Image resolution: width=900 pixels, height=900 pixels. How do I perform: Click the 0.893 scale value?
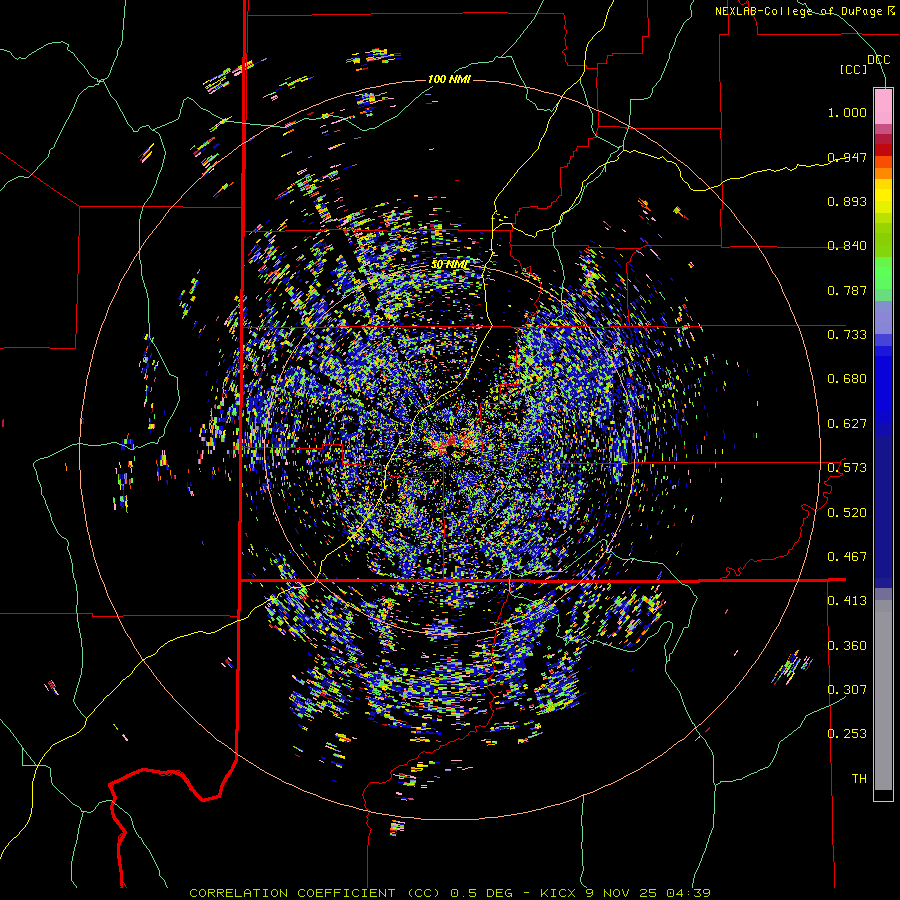point(847,201)
